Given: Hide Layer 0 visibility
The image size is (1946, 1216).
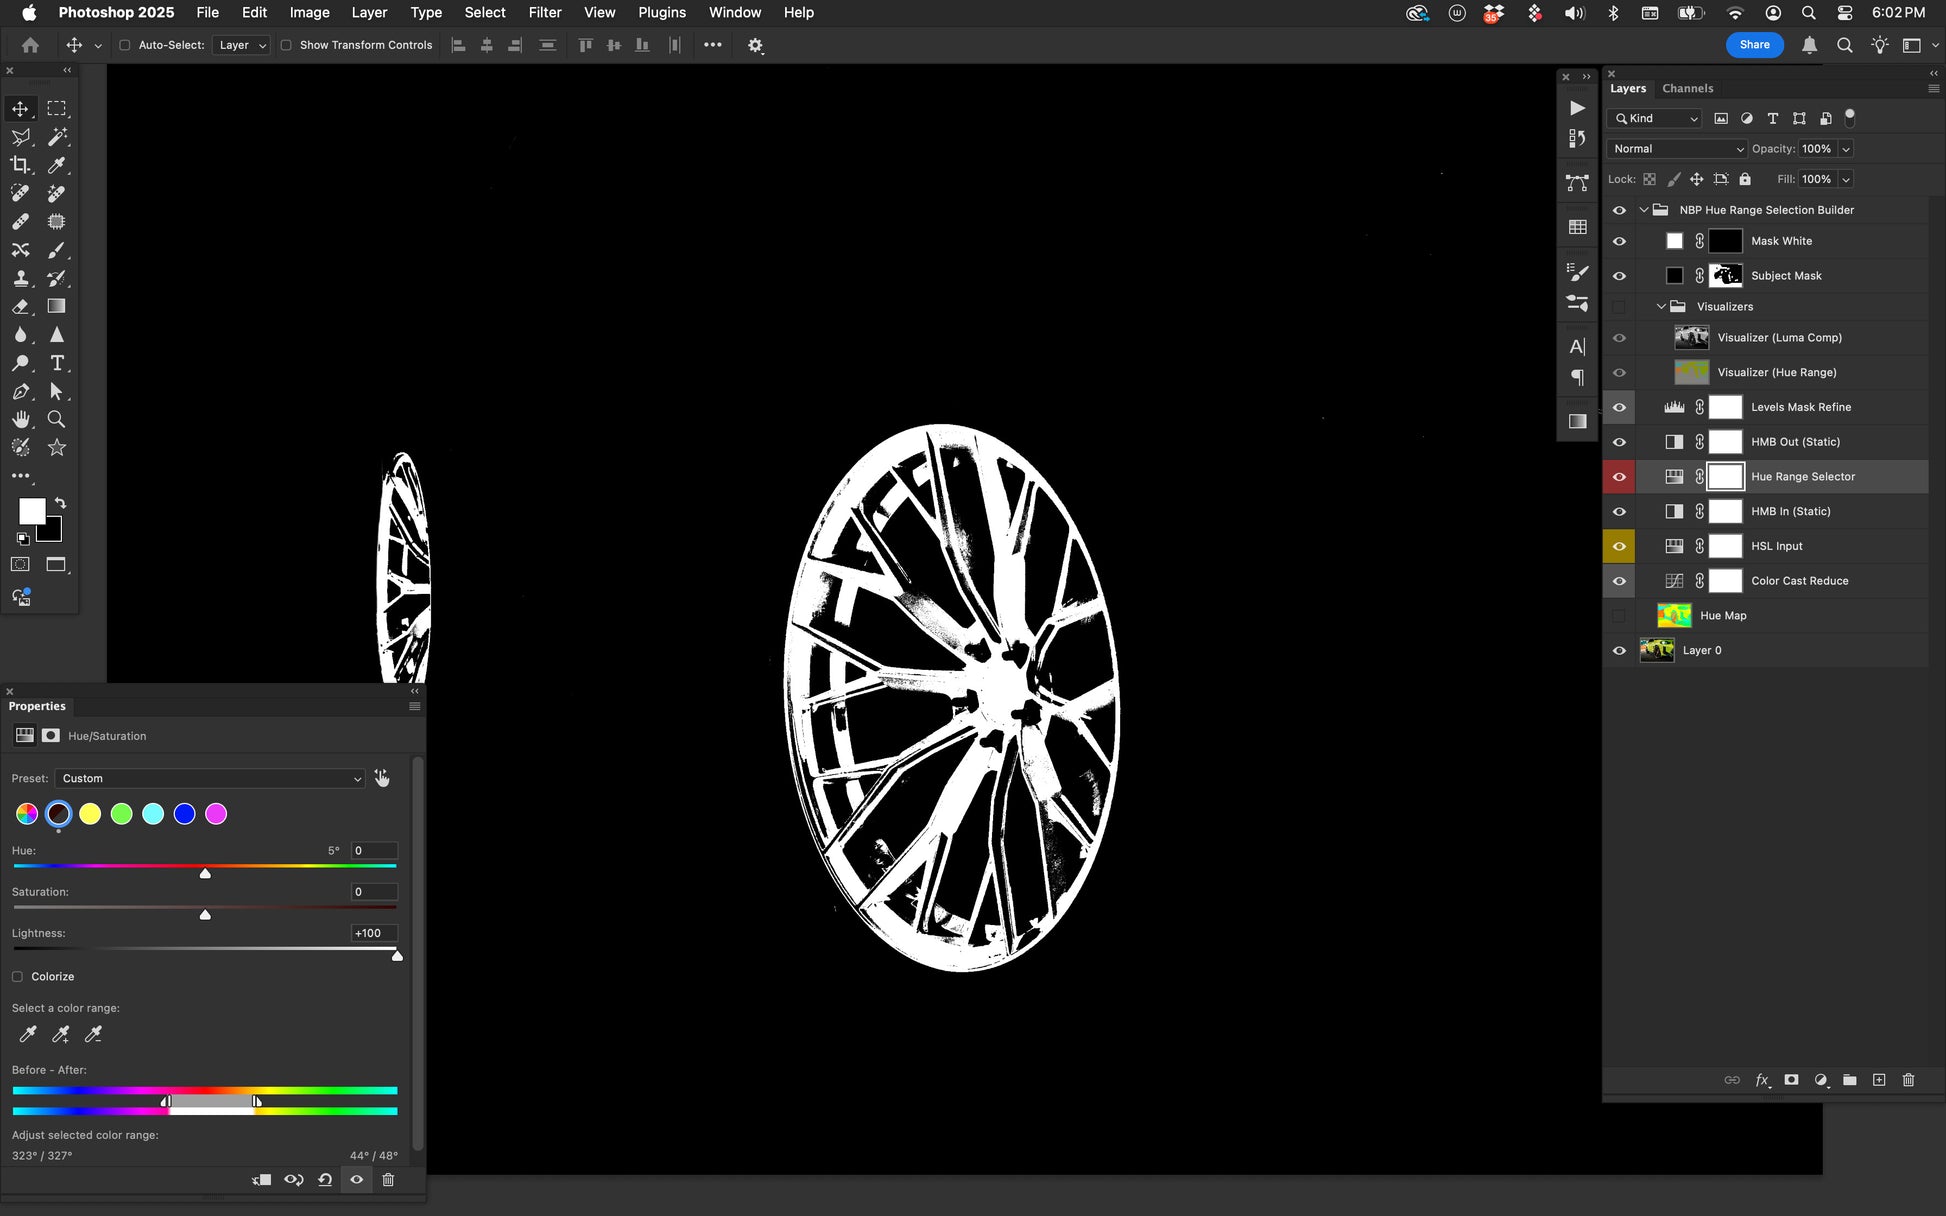Looking at the screenshot, I should tap(1619, 651).
